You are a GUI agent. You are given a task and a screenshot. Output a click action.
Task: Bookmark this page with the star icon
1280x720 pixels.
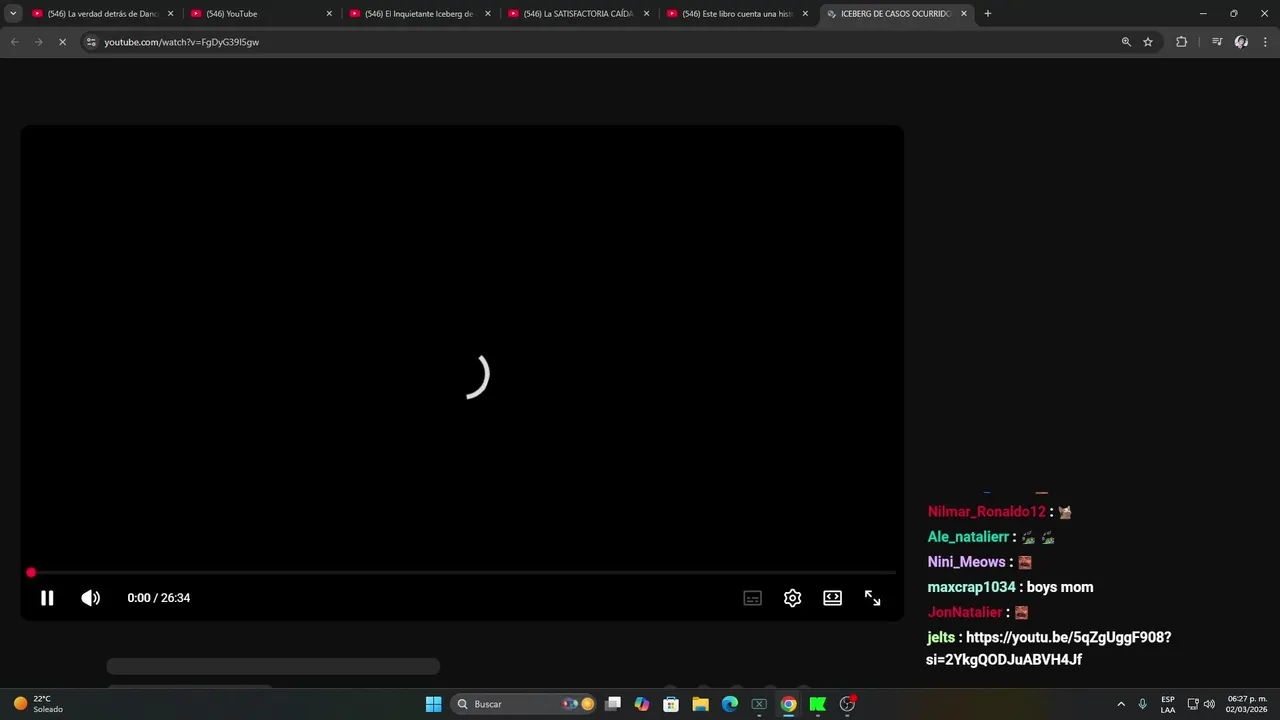(x=1148, y=42)
